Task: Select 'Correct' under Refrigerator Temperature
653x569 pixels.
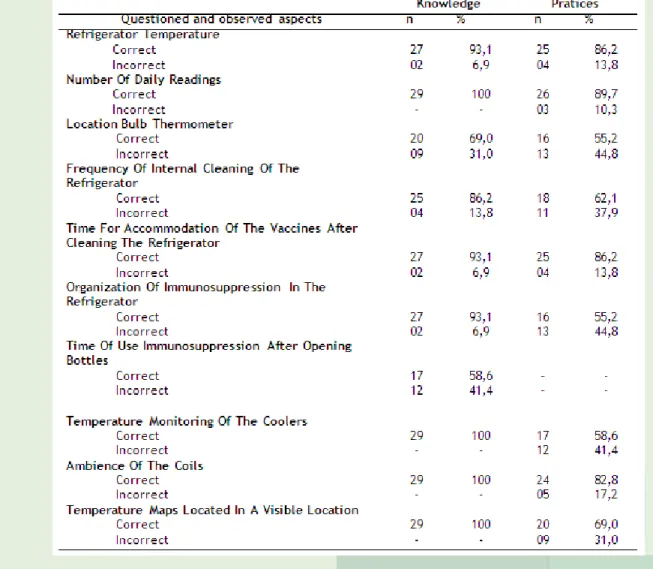Action: coord(134,50)
